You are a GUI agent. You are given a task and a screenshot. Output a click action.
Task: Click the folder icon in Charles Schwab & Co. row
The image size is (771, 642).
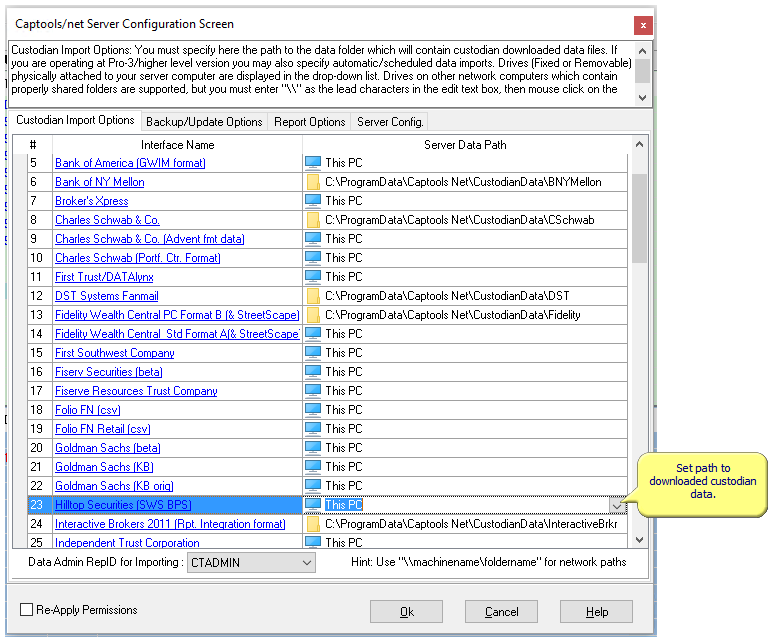point(313,220)
